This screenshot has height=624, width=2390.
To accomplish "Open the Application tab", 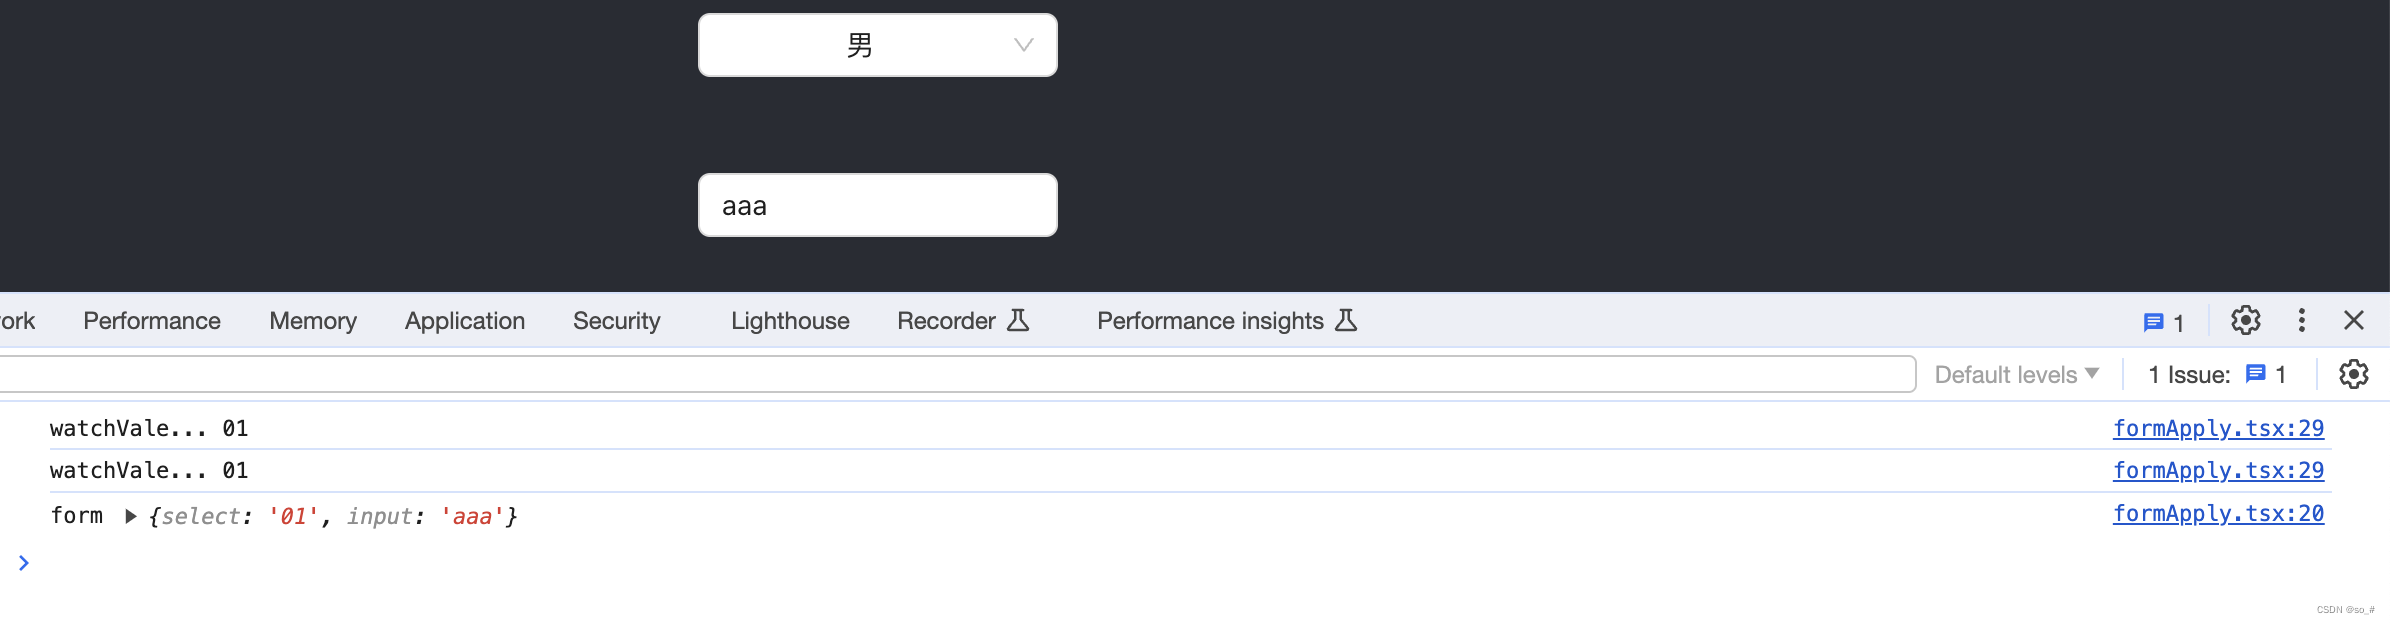I will 465,320.
